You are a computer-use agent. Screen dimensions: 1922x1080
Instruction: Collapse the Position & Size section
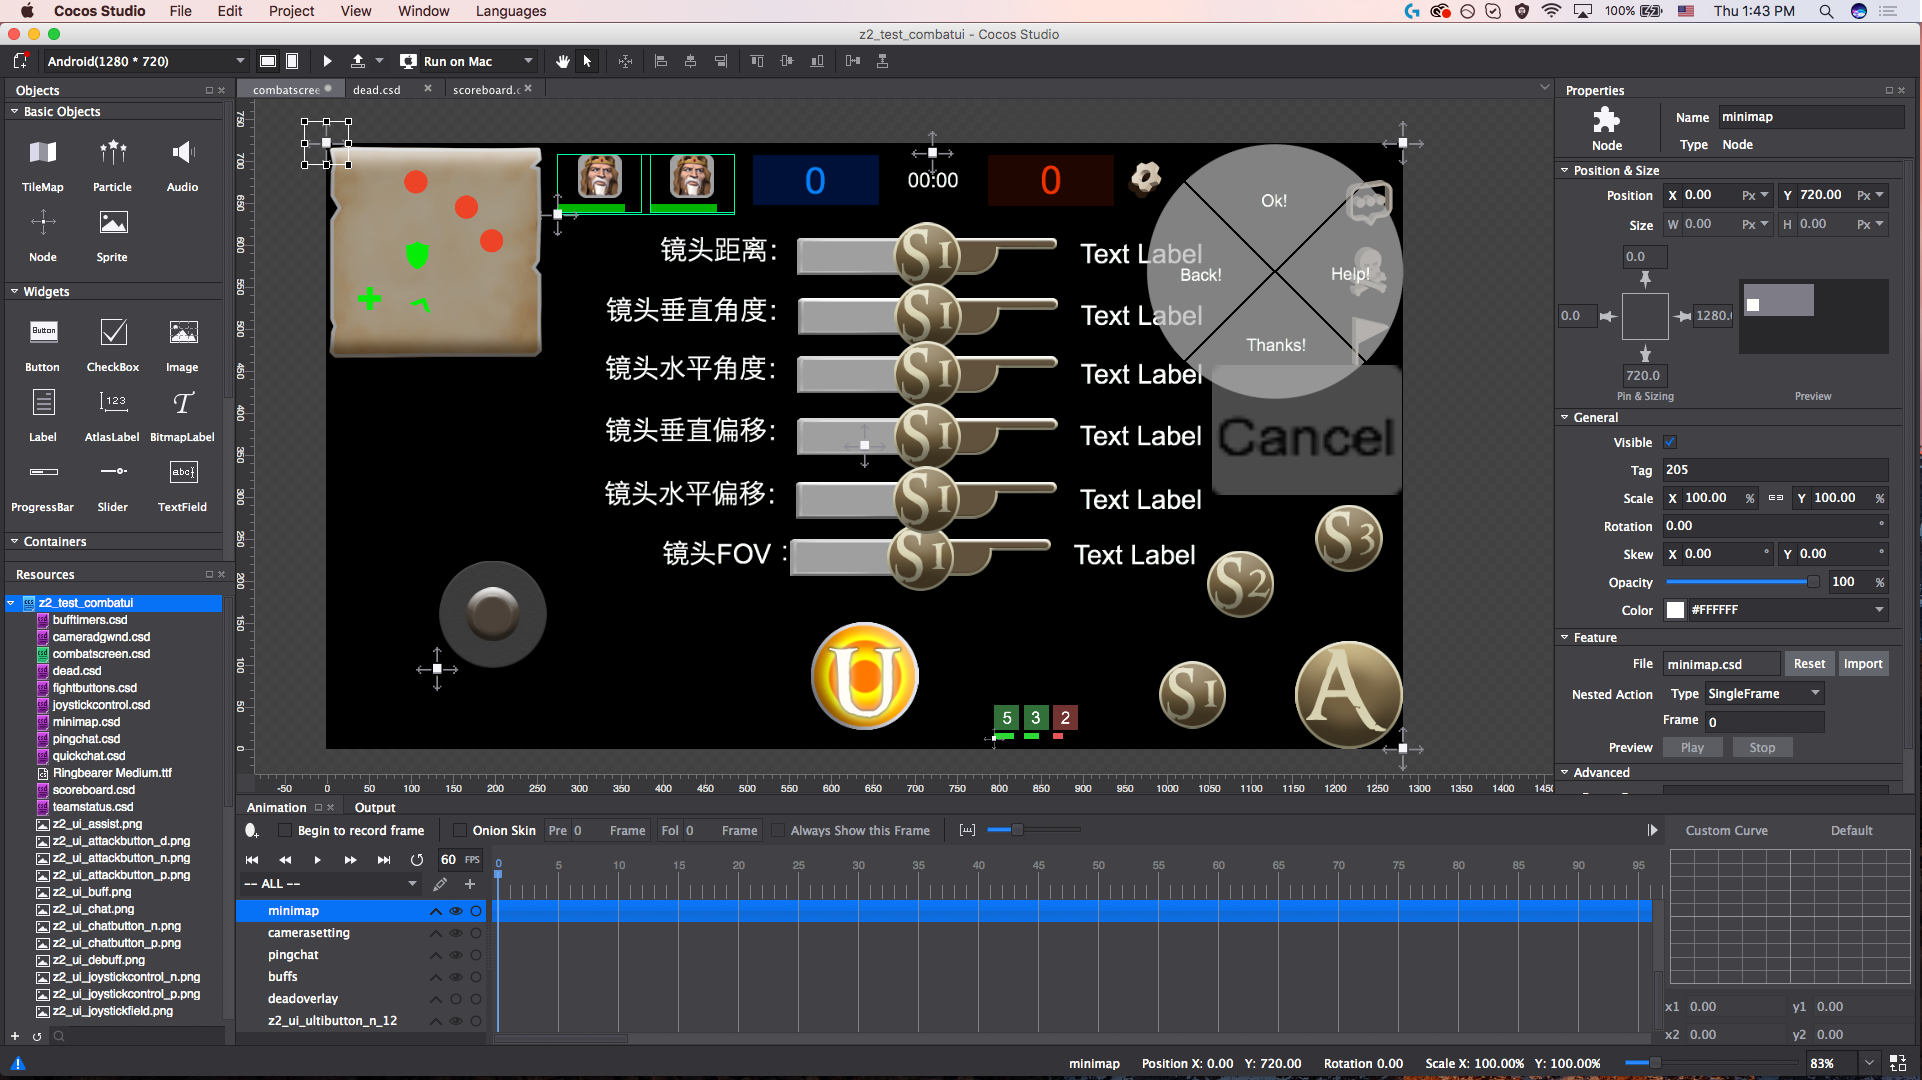tap(1565, 170)
